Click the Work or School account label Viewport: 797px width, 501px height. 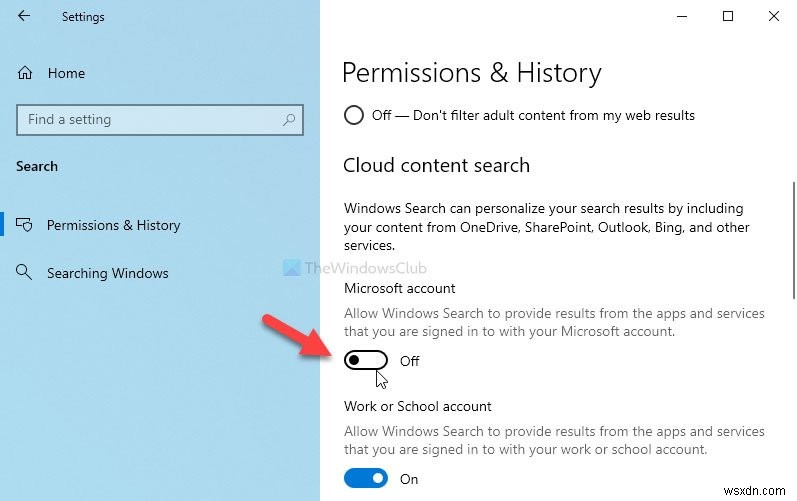pos(417,406)
